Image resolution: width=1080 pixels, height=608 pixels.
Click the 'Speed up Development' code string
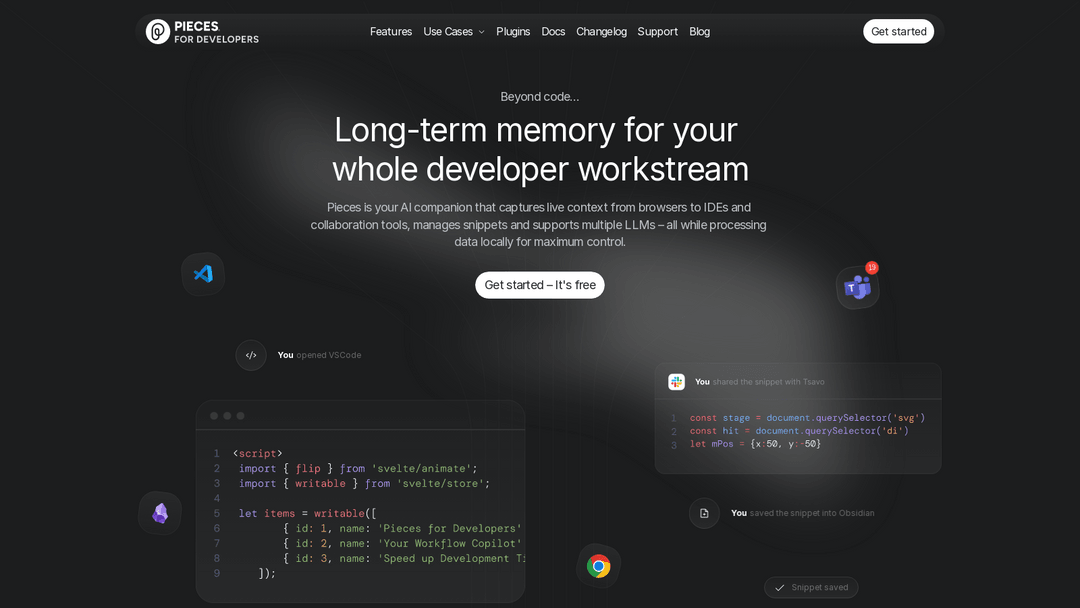tap(451, 559)
